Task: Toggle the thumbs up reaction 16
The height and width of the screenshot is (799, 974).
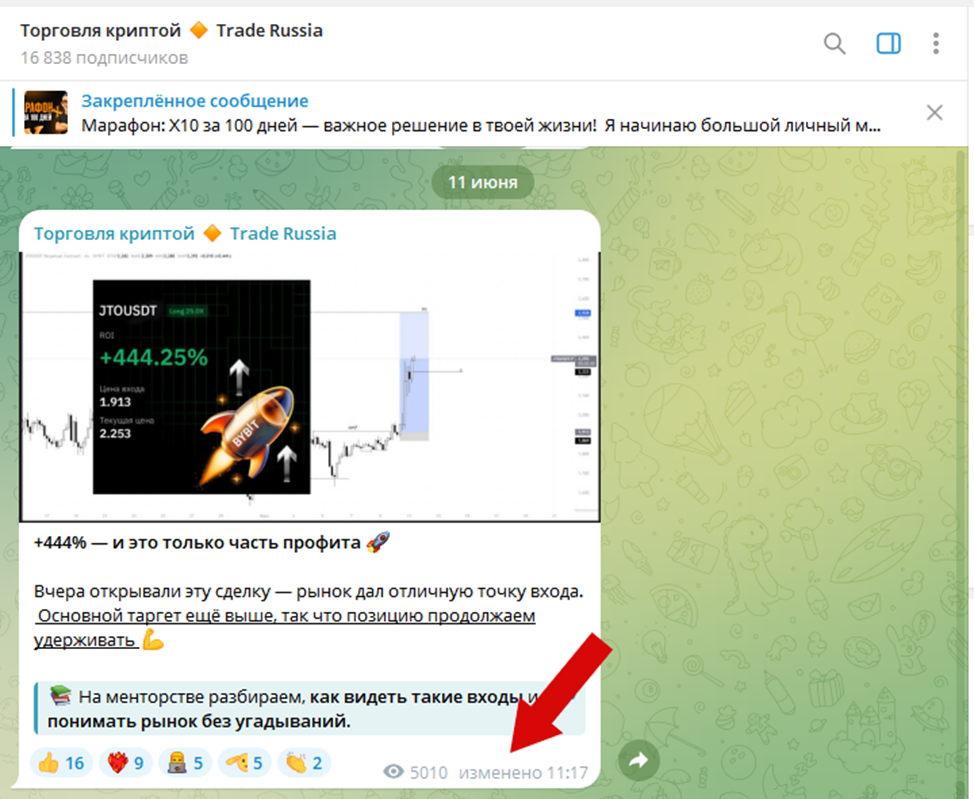Action: (61, 762)
